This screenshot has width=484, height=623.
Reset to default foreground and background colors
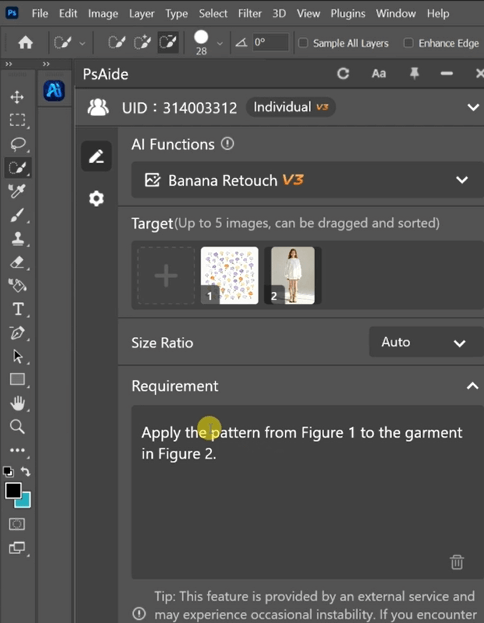click(x=8, y=472)
